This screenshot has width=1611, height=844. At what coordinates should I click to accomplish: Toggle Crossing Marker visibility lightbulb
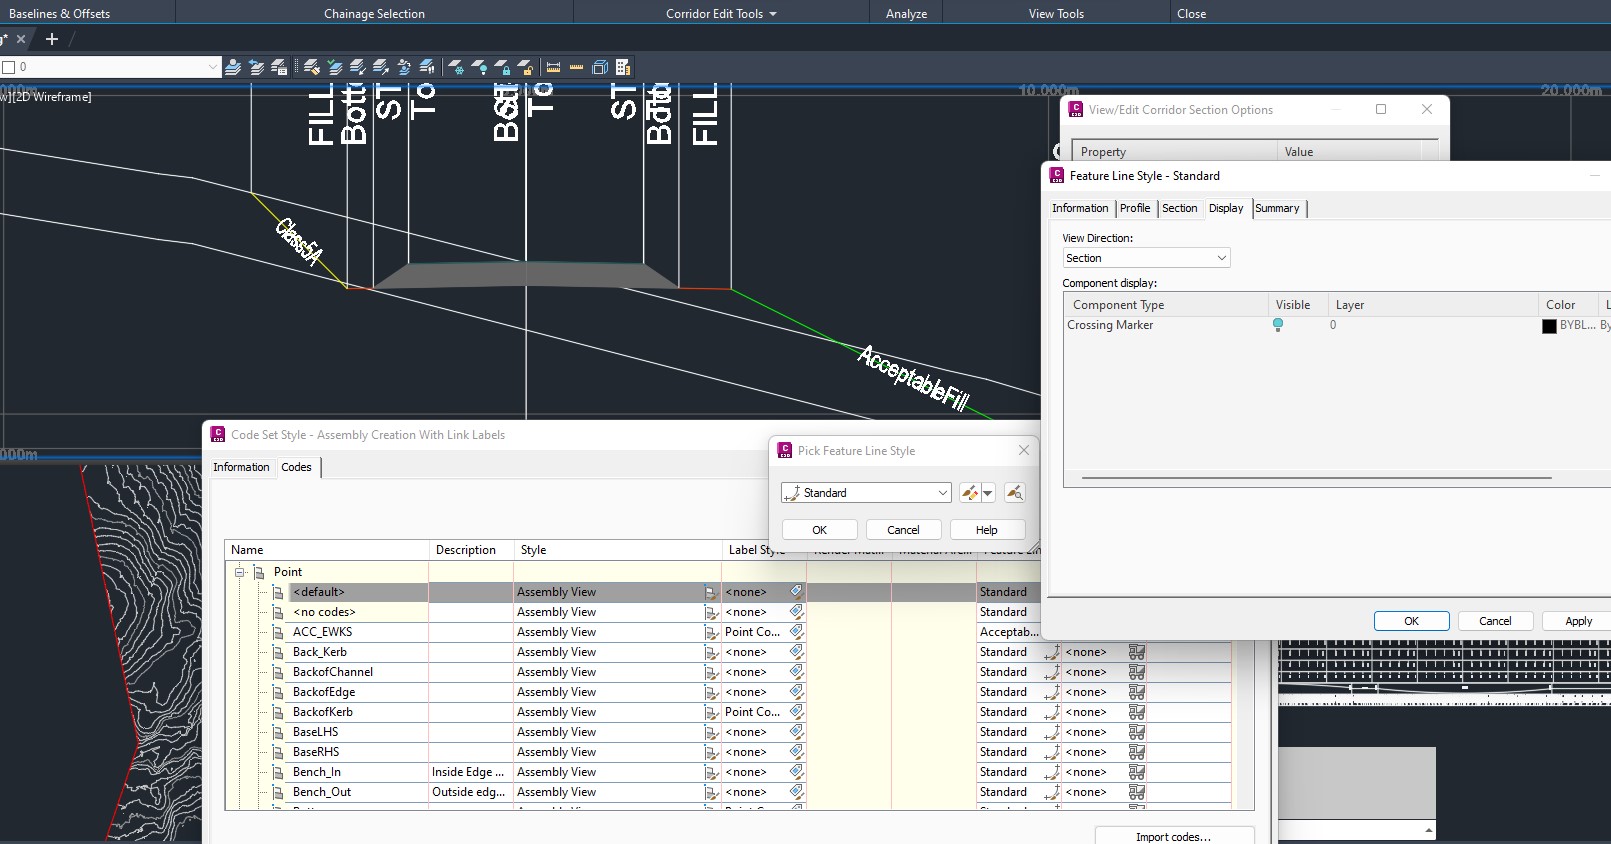tap(1277, 325)
